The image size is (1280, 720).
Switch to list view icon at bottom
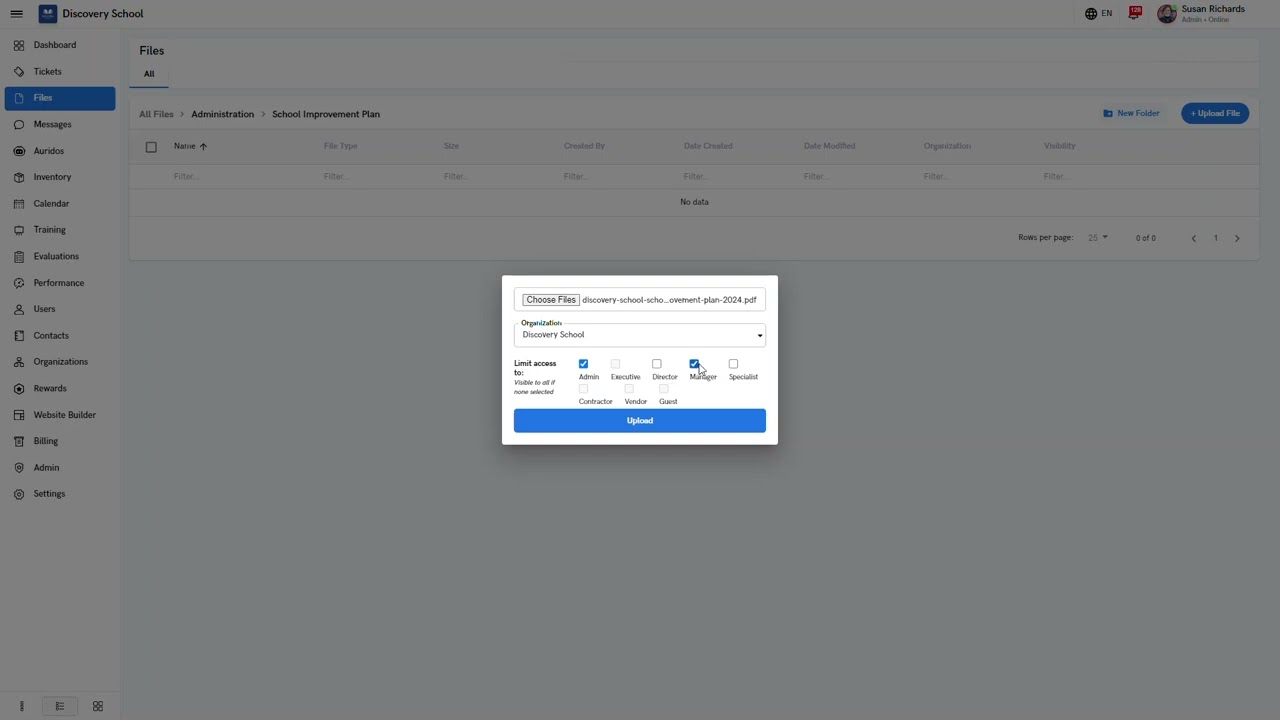click(x=60, y=706)
